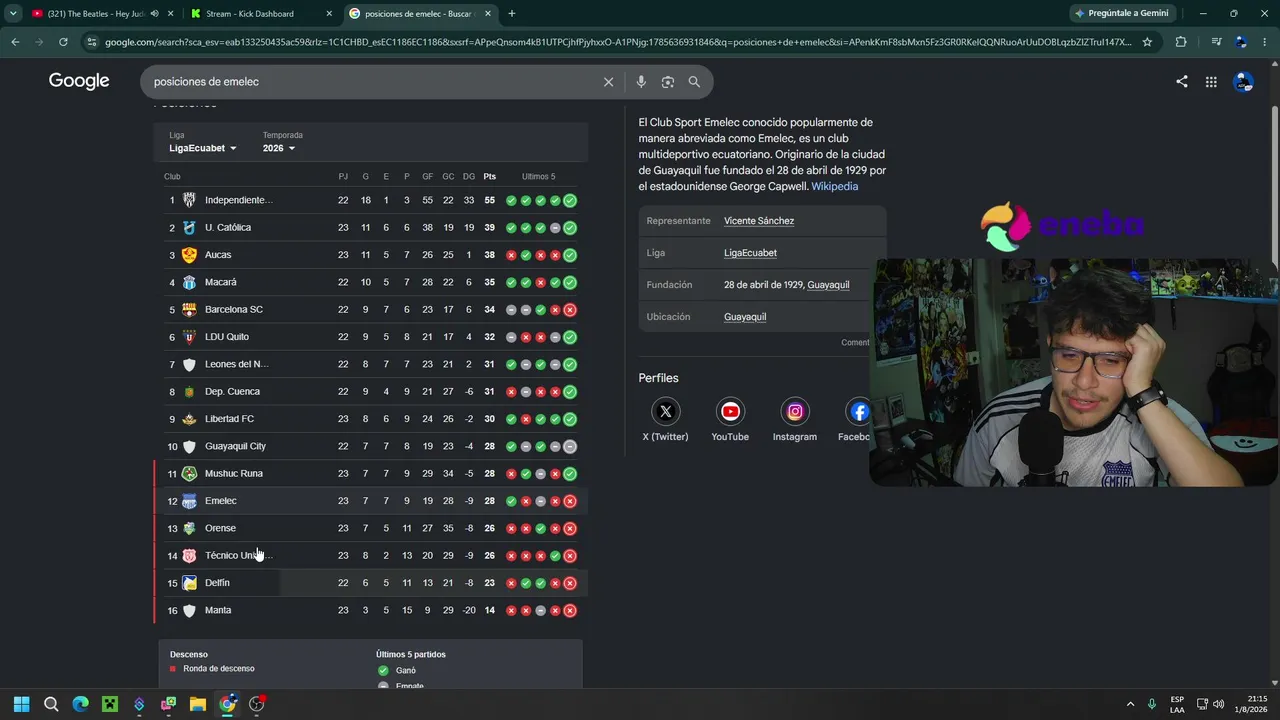Clear the Google search box text

pyautogui.click(x=608, y=82)
